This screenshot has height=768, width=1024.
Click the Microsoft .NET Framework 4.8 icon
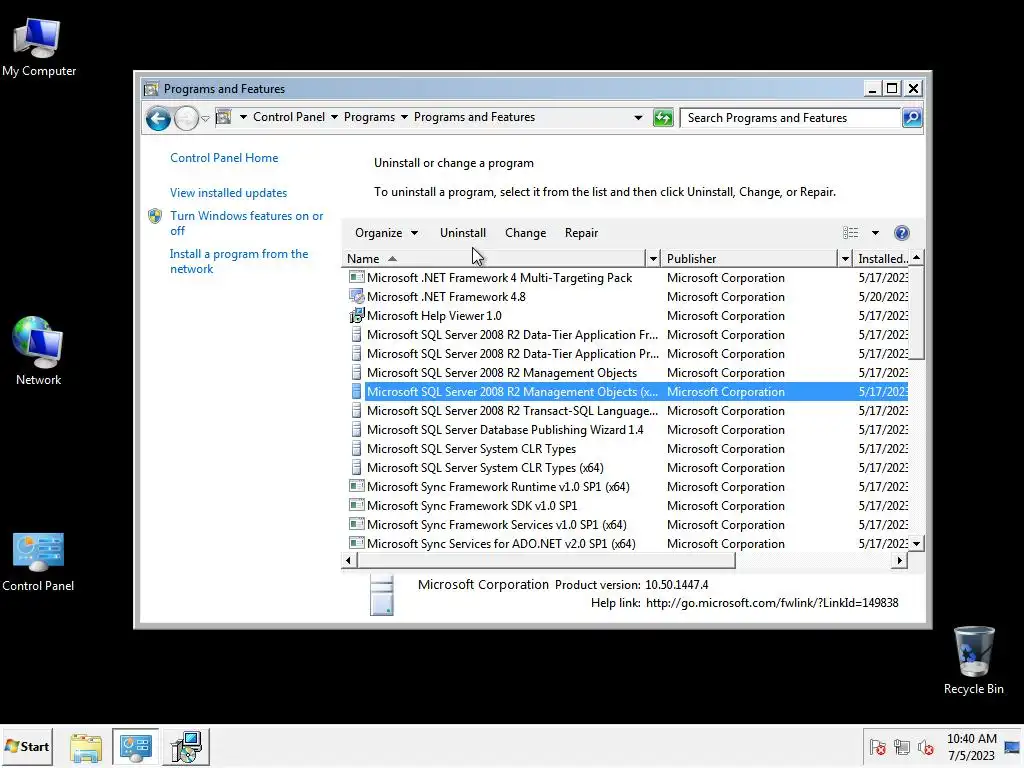tap(356, 296)
